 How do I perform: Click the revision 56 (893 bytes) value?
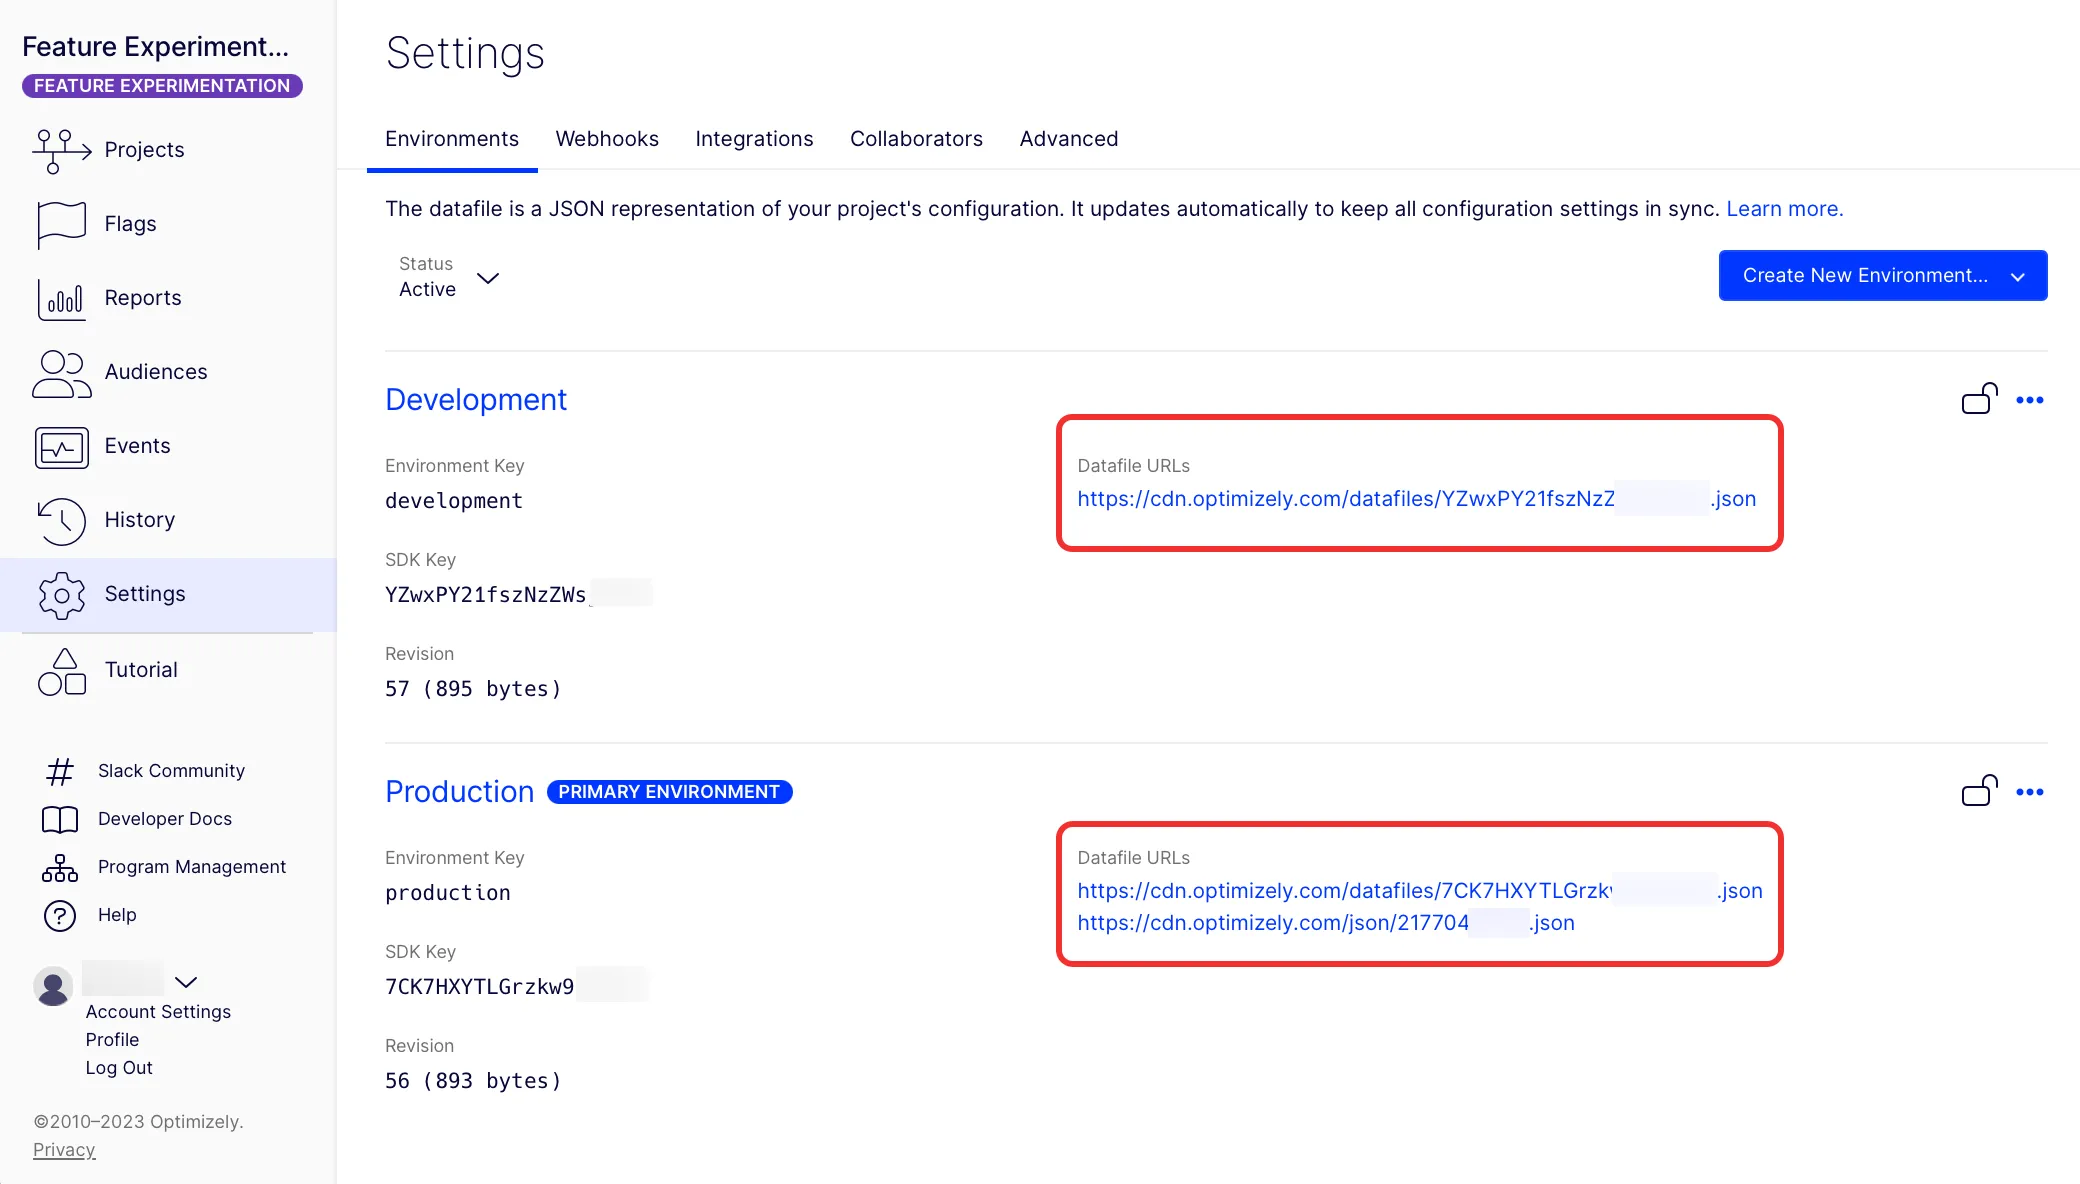(473, 1081)
